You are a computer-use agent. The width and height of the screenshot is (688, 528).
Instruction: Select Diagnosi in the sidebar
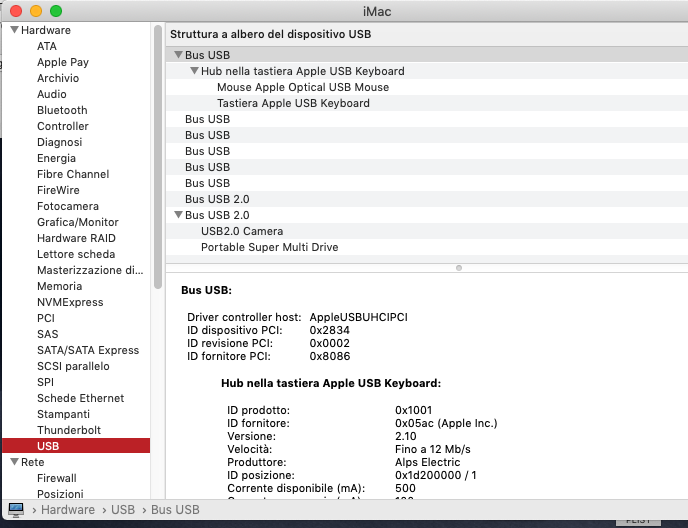[60, 142]
